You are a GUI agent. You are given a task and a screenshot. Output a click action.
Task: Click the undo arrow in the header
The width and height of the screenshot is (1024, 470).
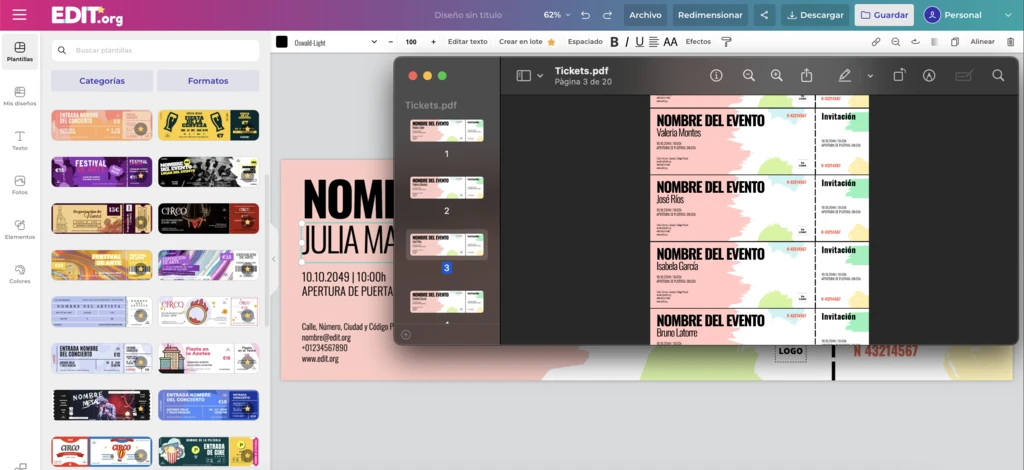[585, 15]
